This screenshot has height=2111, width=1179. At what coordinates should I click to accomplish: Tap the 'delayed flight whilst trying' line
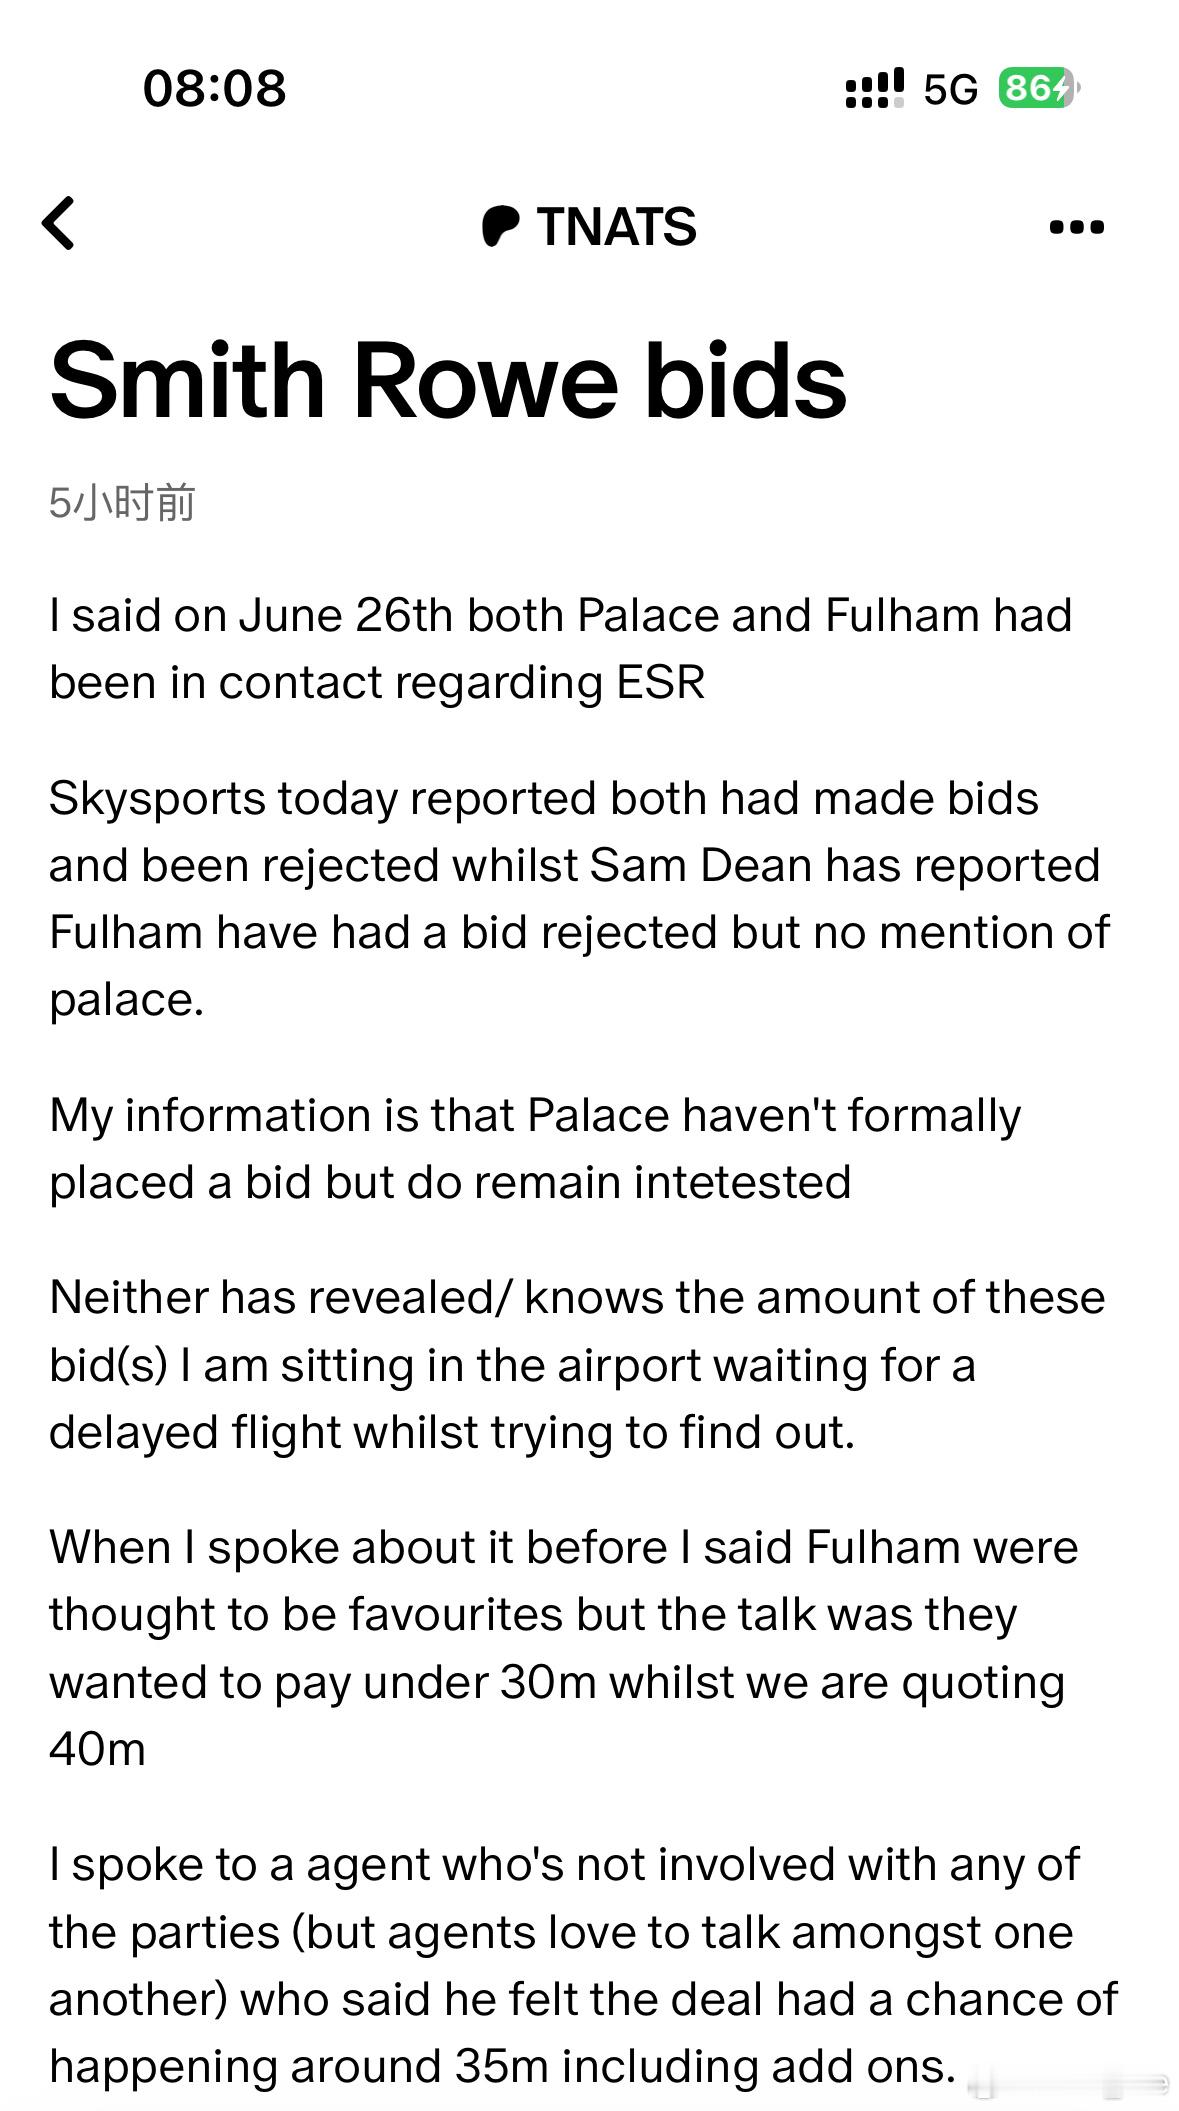pyautogui.click(x=452, y=1432)
